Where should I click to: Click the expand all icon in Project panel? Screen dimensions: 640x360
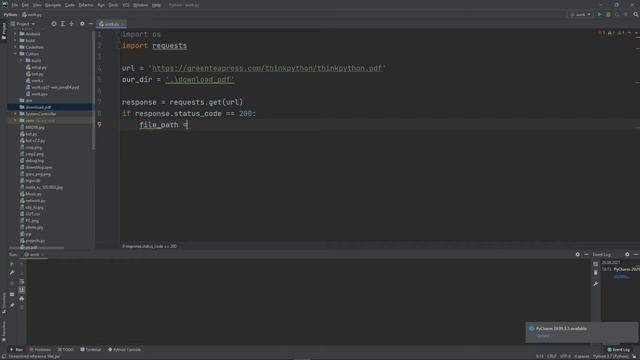coord(62,24)
